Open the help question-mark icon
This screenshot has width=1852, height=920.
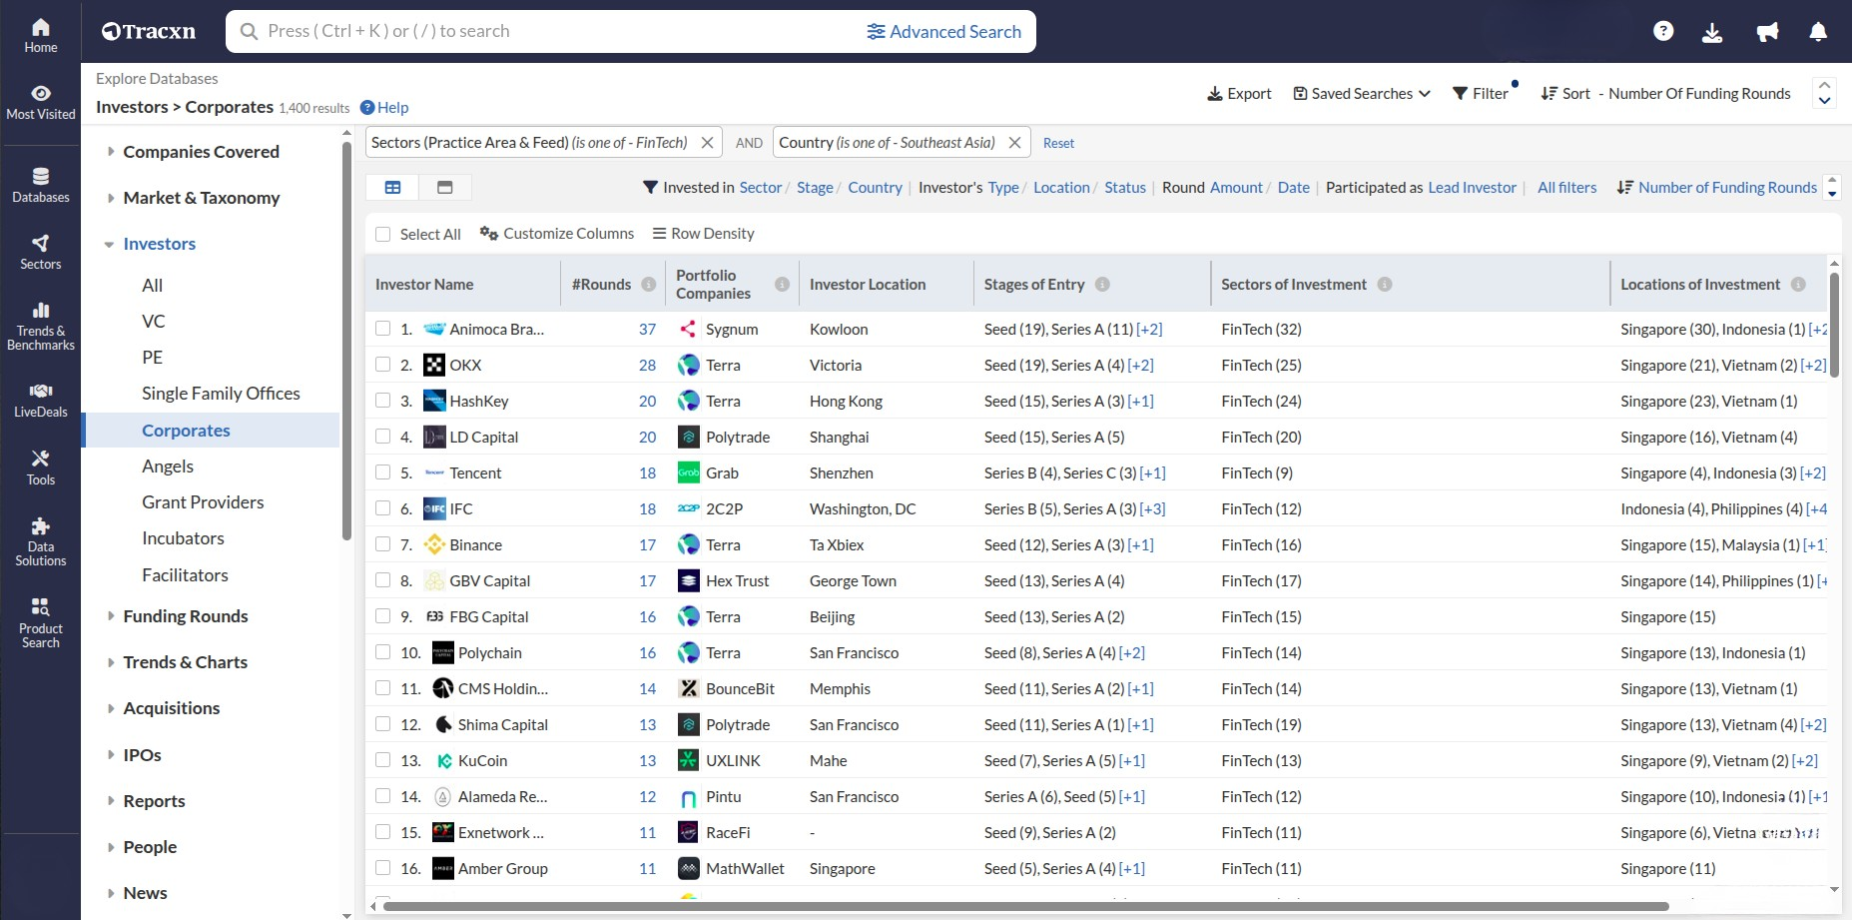click(1663, 31)
